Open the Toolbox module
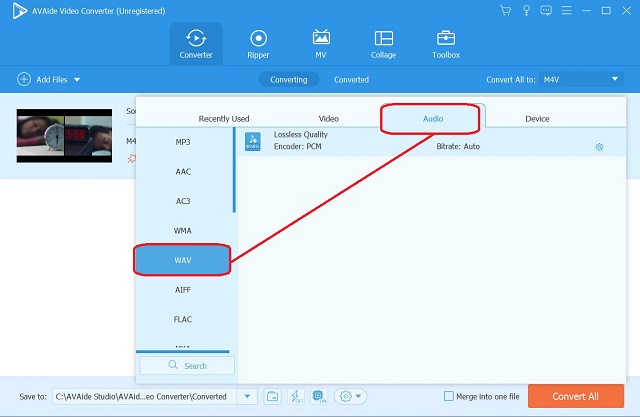This screenshot has width=640, height=417. coord(446,44)
